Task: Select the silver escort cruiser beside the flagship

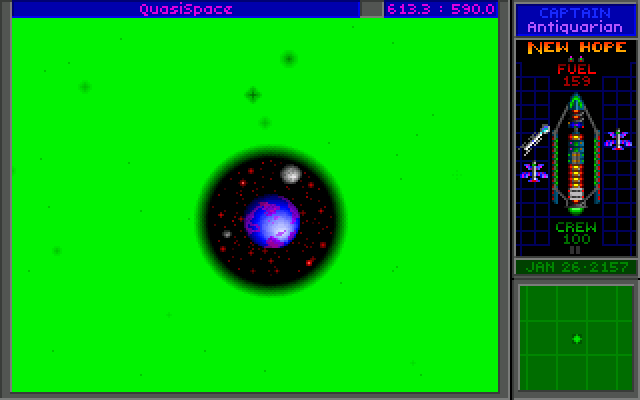Action: 535,138
